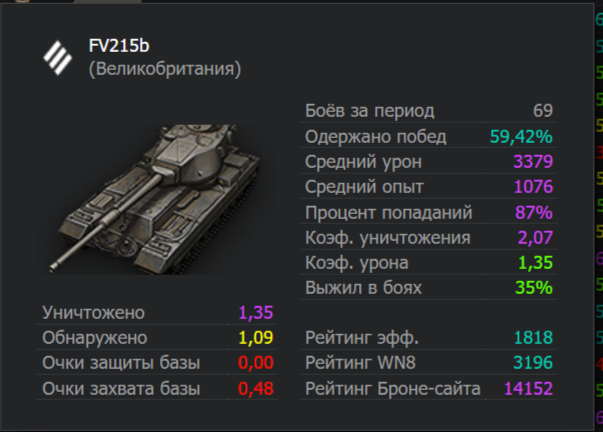Select the average damage value 3379

point(533,162)
